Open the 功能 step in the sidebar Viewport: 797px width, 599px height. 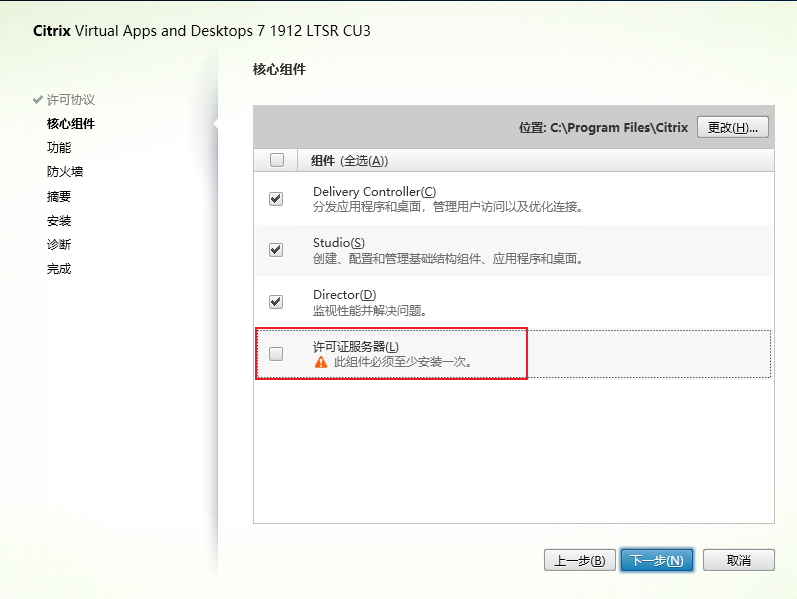pyautogui.click(x=59, y=148)
